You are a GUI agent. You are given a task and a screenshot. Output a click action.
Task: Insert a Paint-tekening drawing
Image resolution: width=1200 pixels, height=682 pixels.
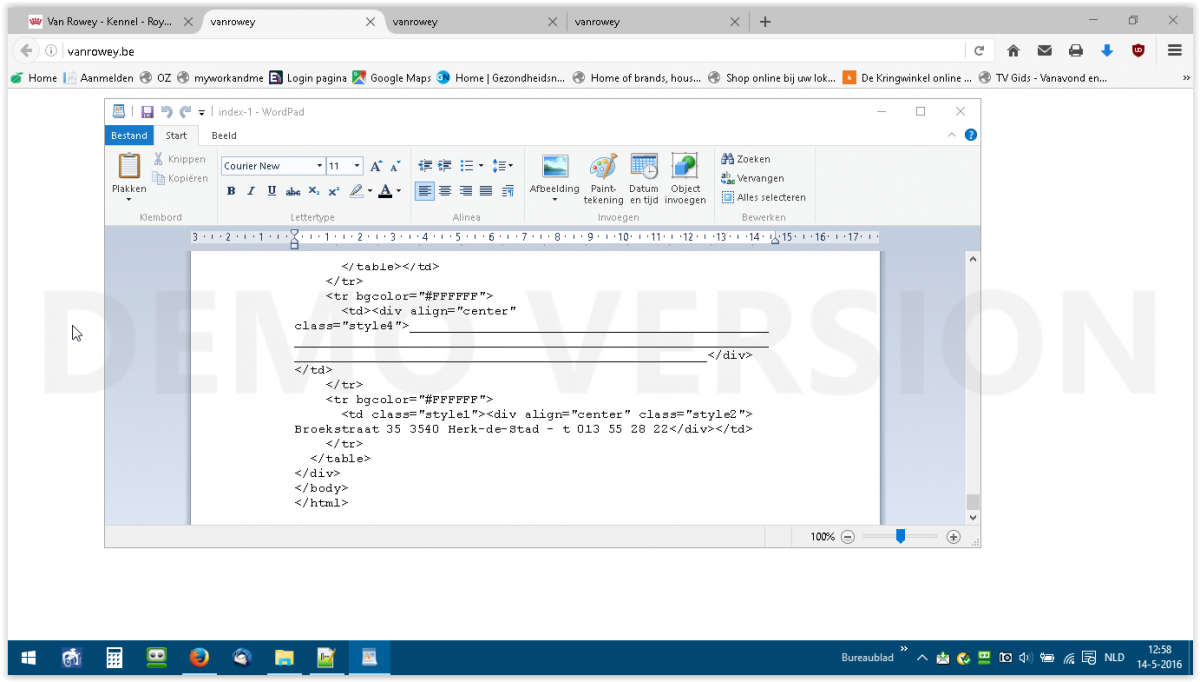tap(603, 180)
